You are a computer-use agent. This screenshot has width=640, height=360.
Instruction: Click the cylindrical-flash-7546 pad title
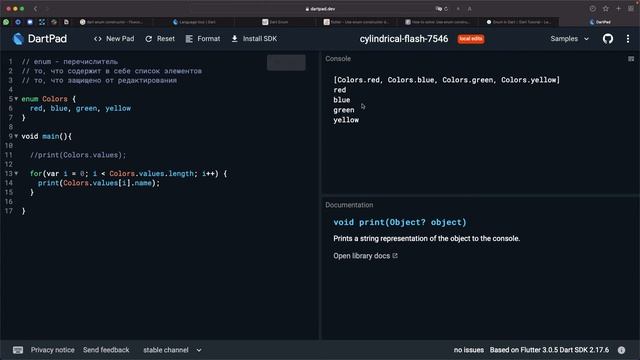404,39
